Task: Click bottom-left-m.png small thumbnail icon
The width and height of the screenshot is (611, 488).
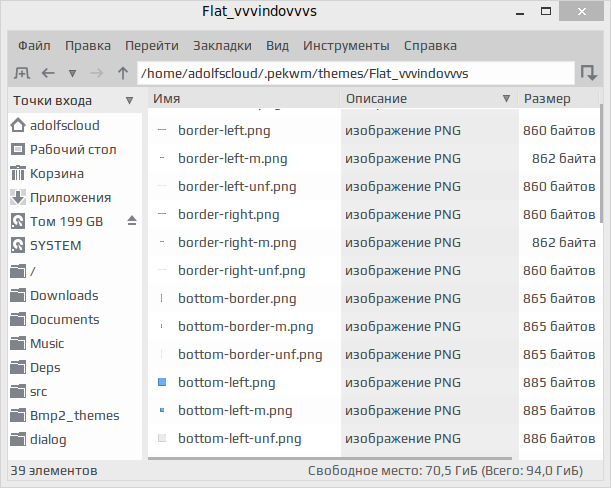Action: pos(162,410)
